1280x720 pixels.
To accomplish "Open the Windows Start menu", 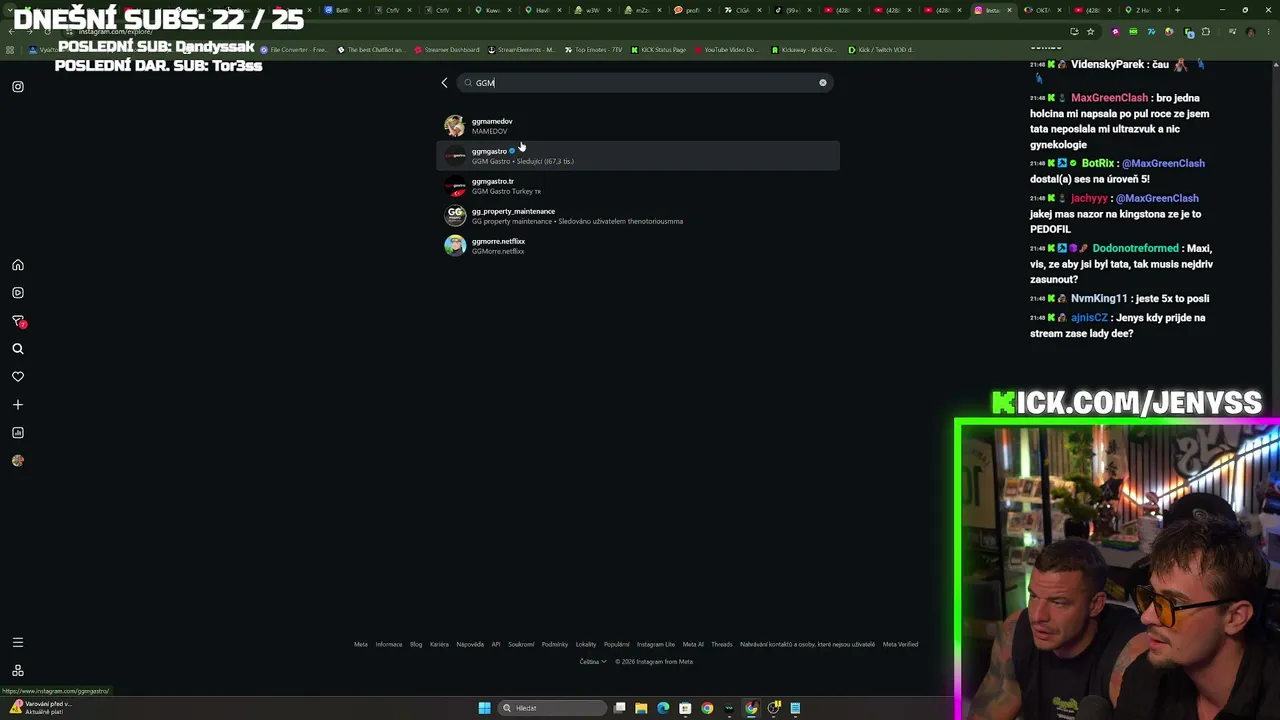I will click(x=484, y=708).
